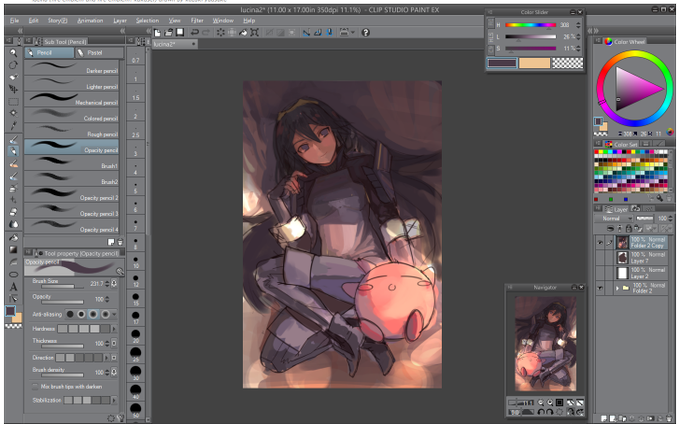Select the Eyedropper tool
This screenshot has width=680, height=424.
tap(13, 126)
